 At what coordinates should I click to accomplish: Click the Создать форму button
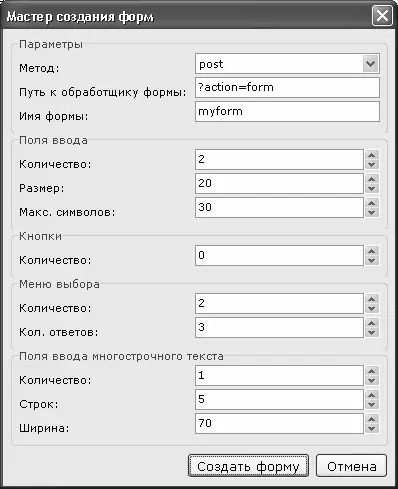[x=248, y=466]
